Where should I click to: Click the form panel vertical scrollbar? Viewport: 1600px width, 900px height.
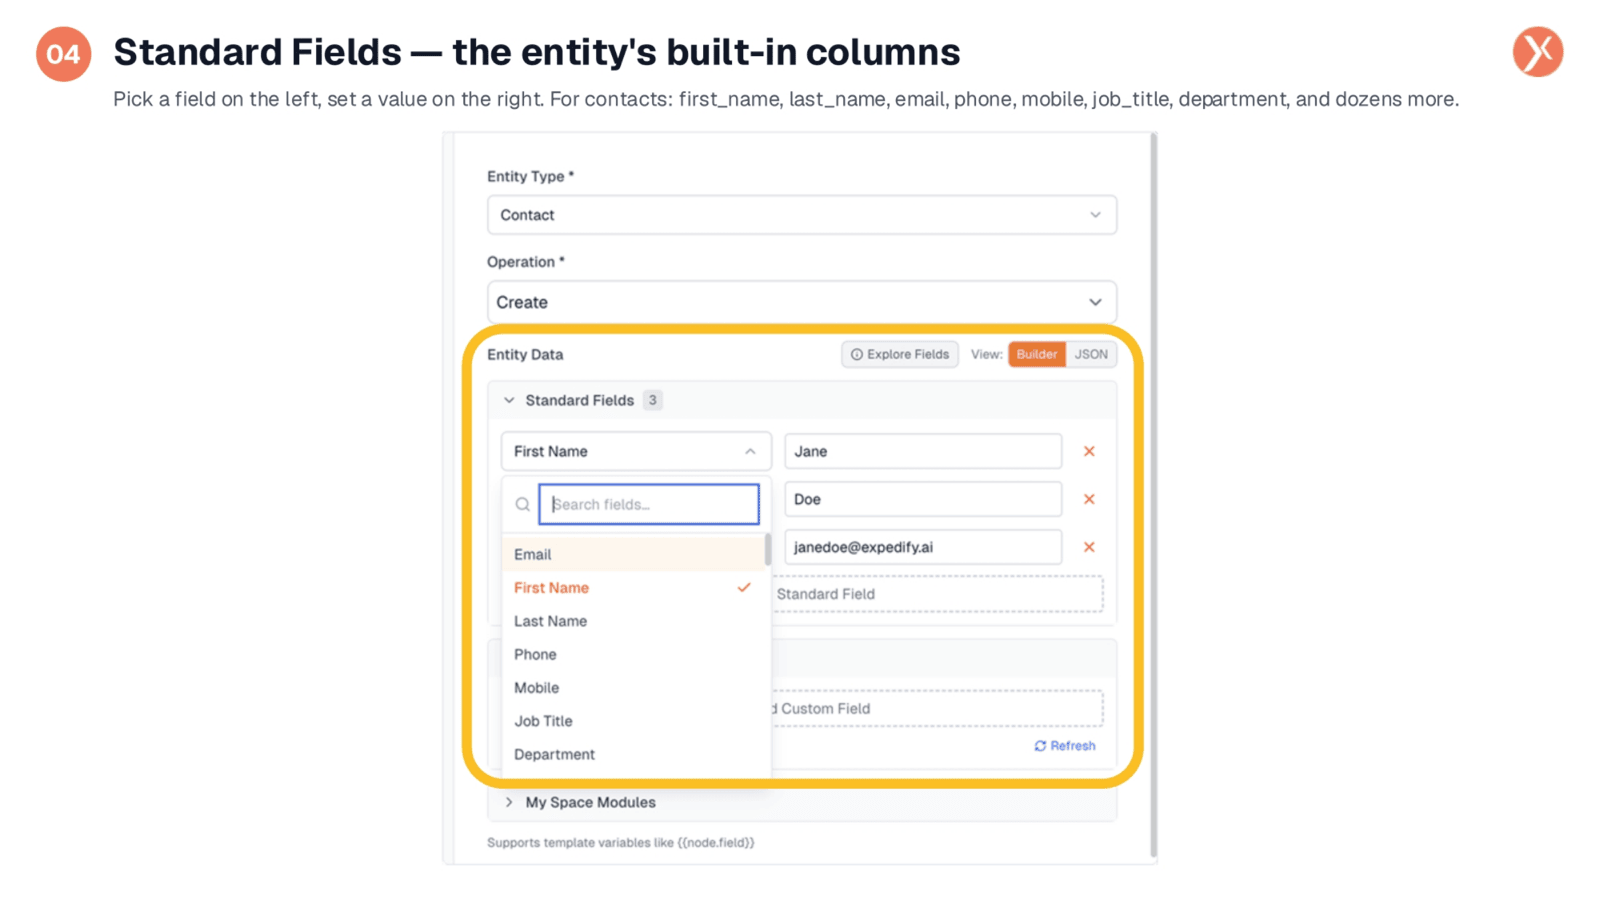(x=1153, y=495)
